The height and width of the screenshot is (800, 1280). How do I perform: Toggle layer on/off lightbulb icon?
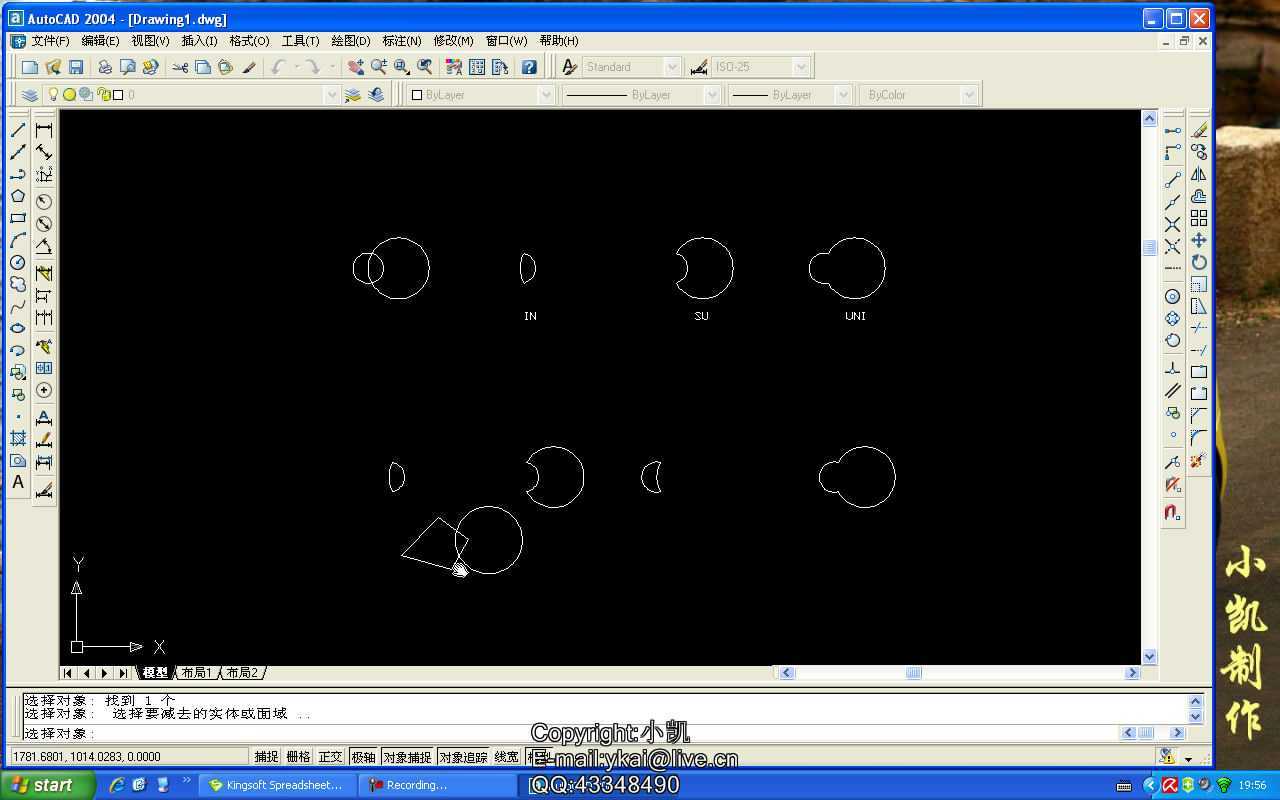[x=54, y=95]
